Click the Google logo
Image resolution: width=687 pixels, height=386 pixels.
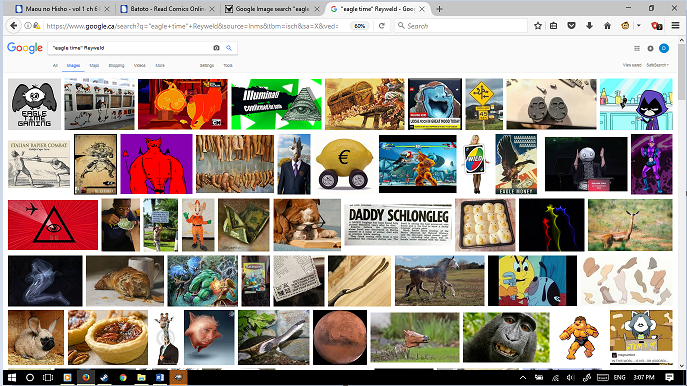pos(25,48)
